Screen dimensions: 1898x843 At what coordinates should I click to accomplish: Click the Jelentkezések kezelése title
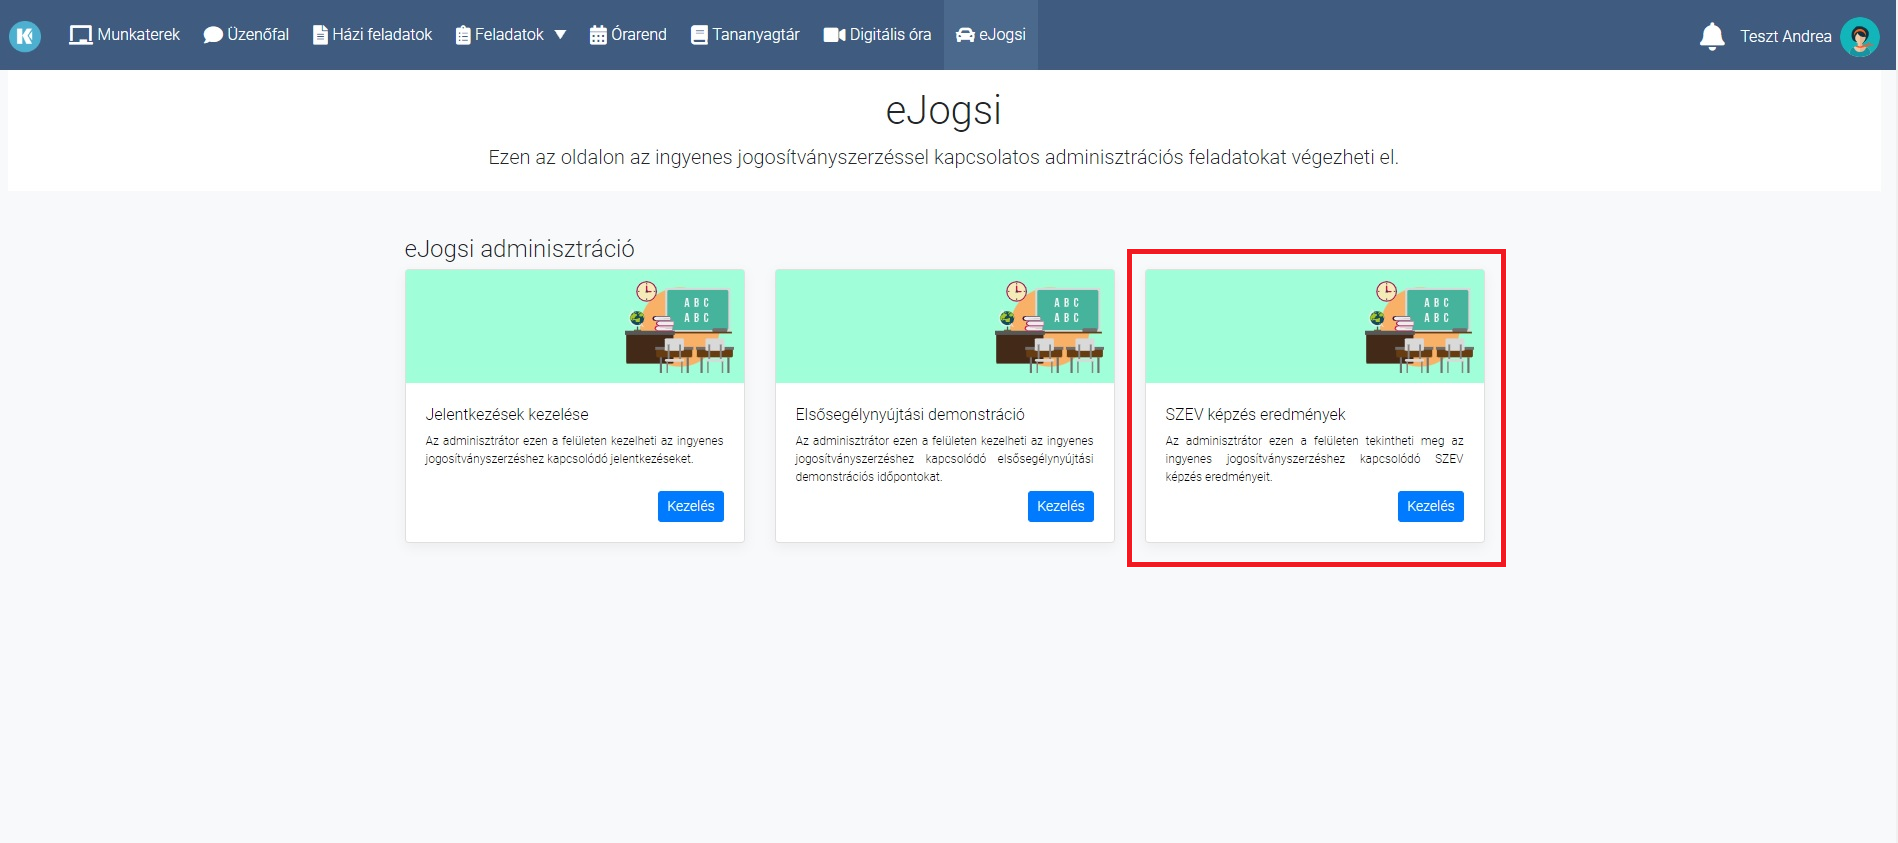507,414
